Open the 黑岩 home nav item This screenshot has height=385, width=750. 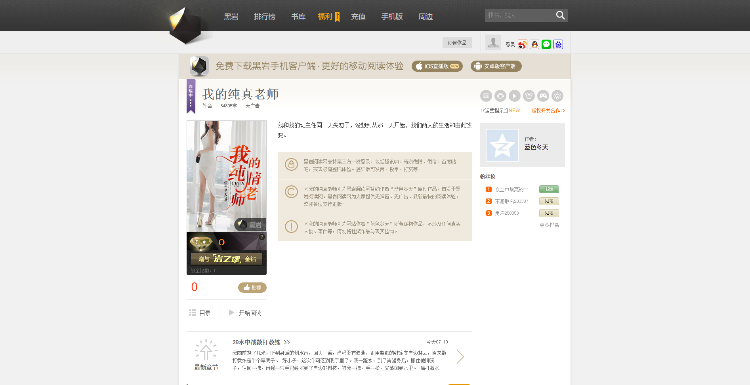pyautogui.click(x=231, y=16)
